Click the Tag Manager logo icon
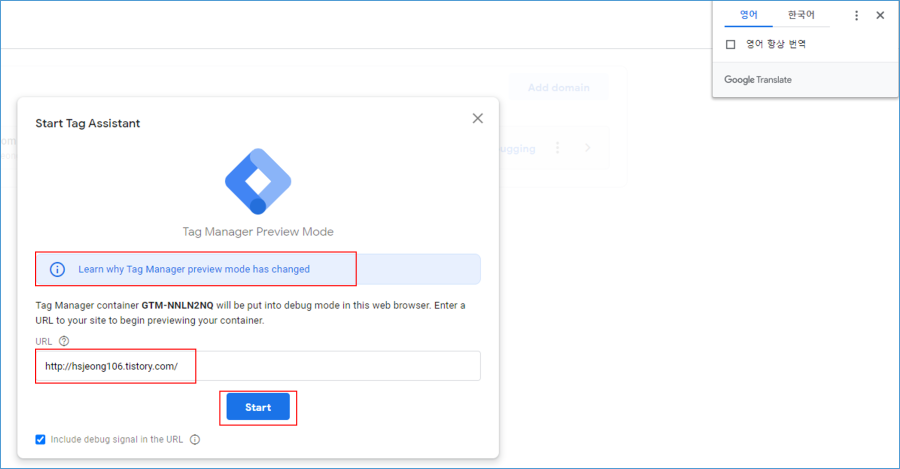Viewport: 900px width, 469px height. [258, 181]
